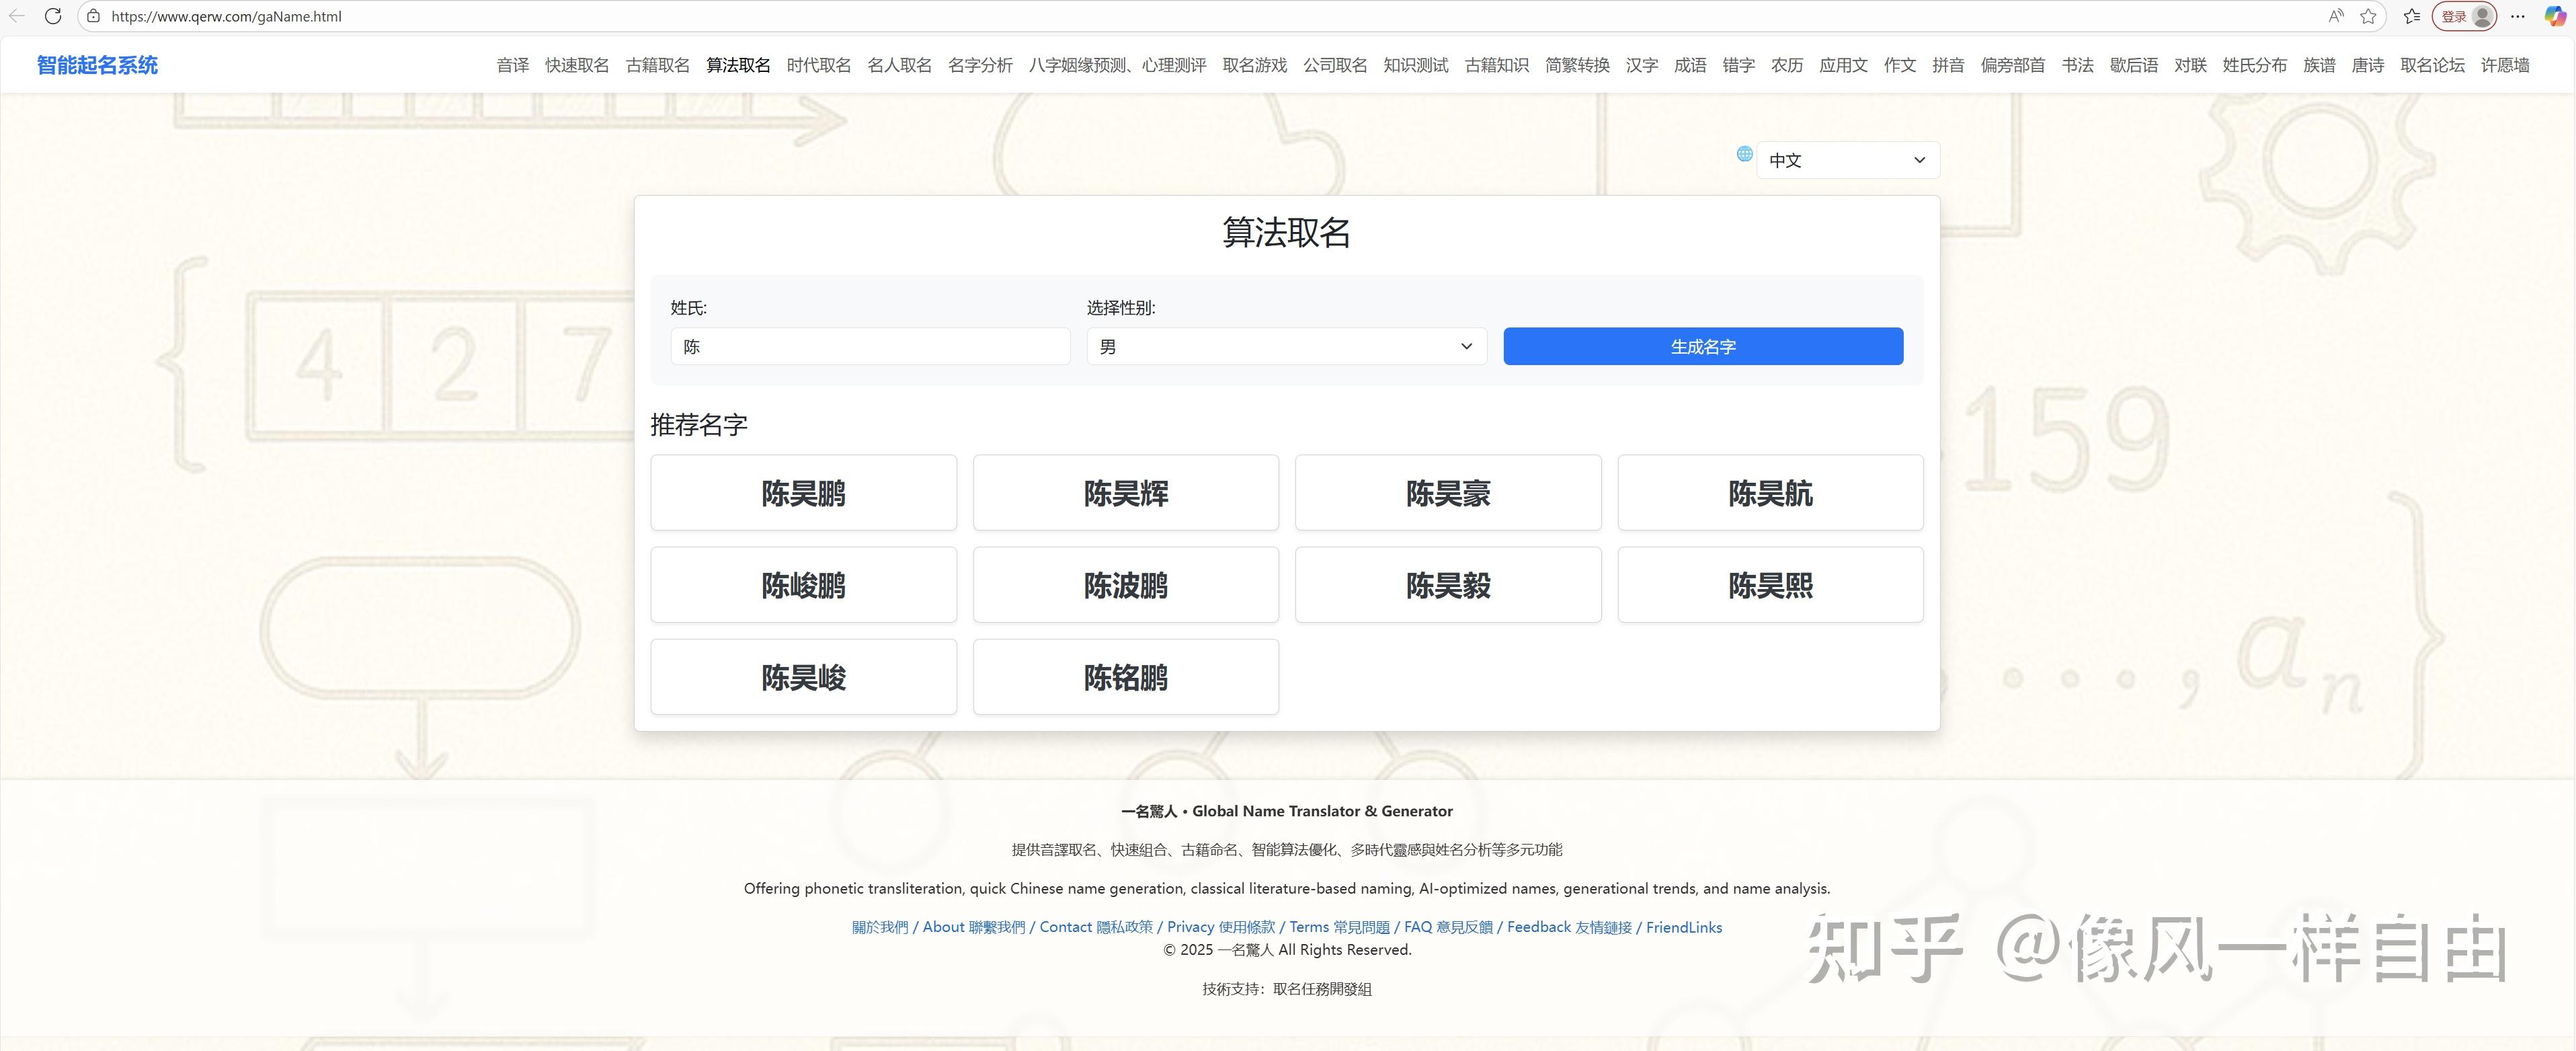Select the name card 陈昊辉
The height and width of the screenshot is (1051, 2576).
(1126, 493)
